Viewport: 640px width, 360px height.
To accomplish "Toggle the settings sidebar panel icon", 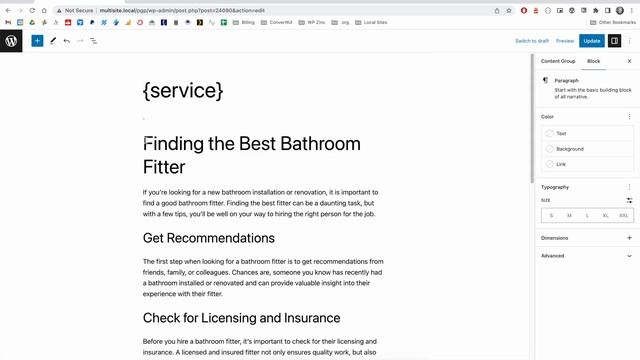I will [x=614, y=41].
